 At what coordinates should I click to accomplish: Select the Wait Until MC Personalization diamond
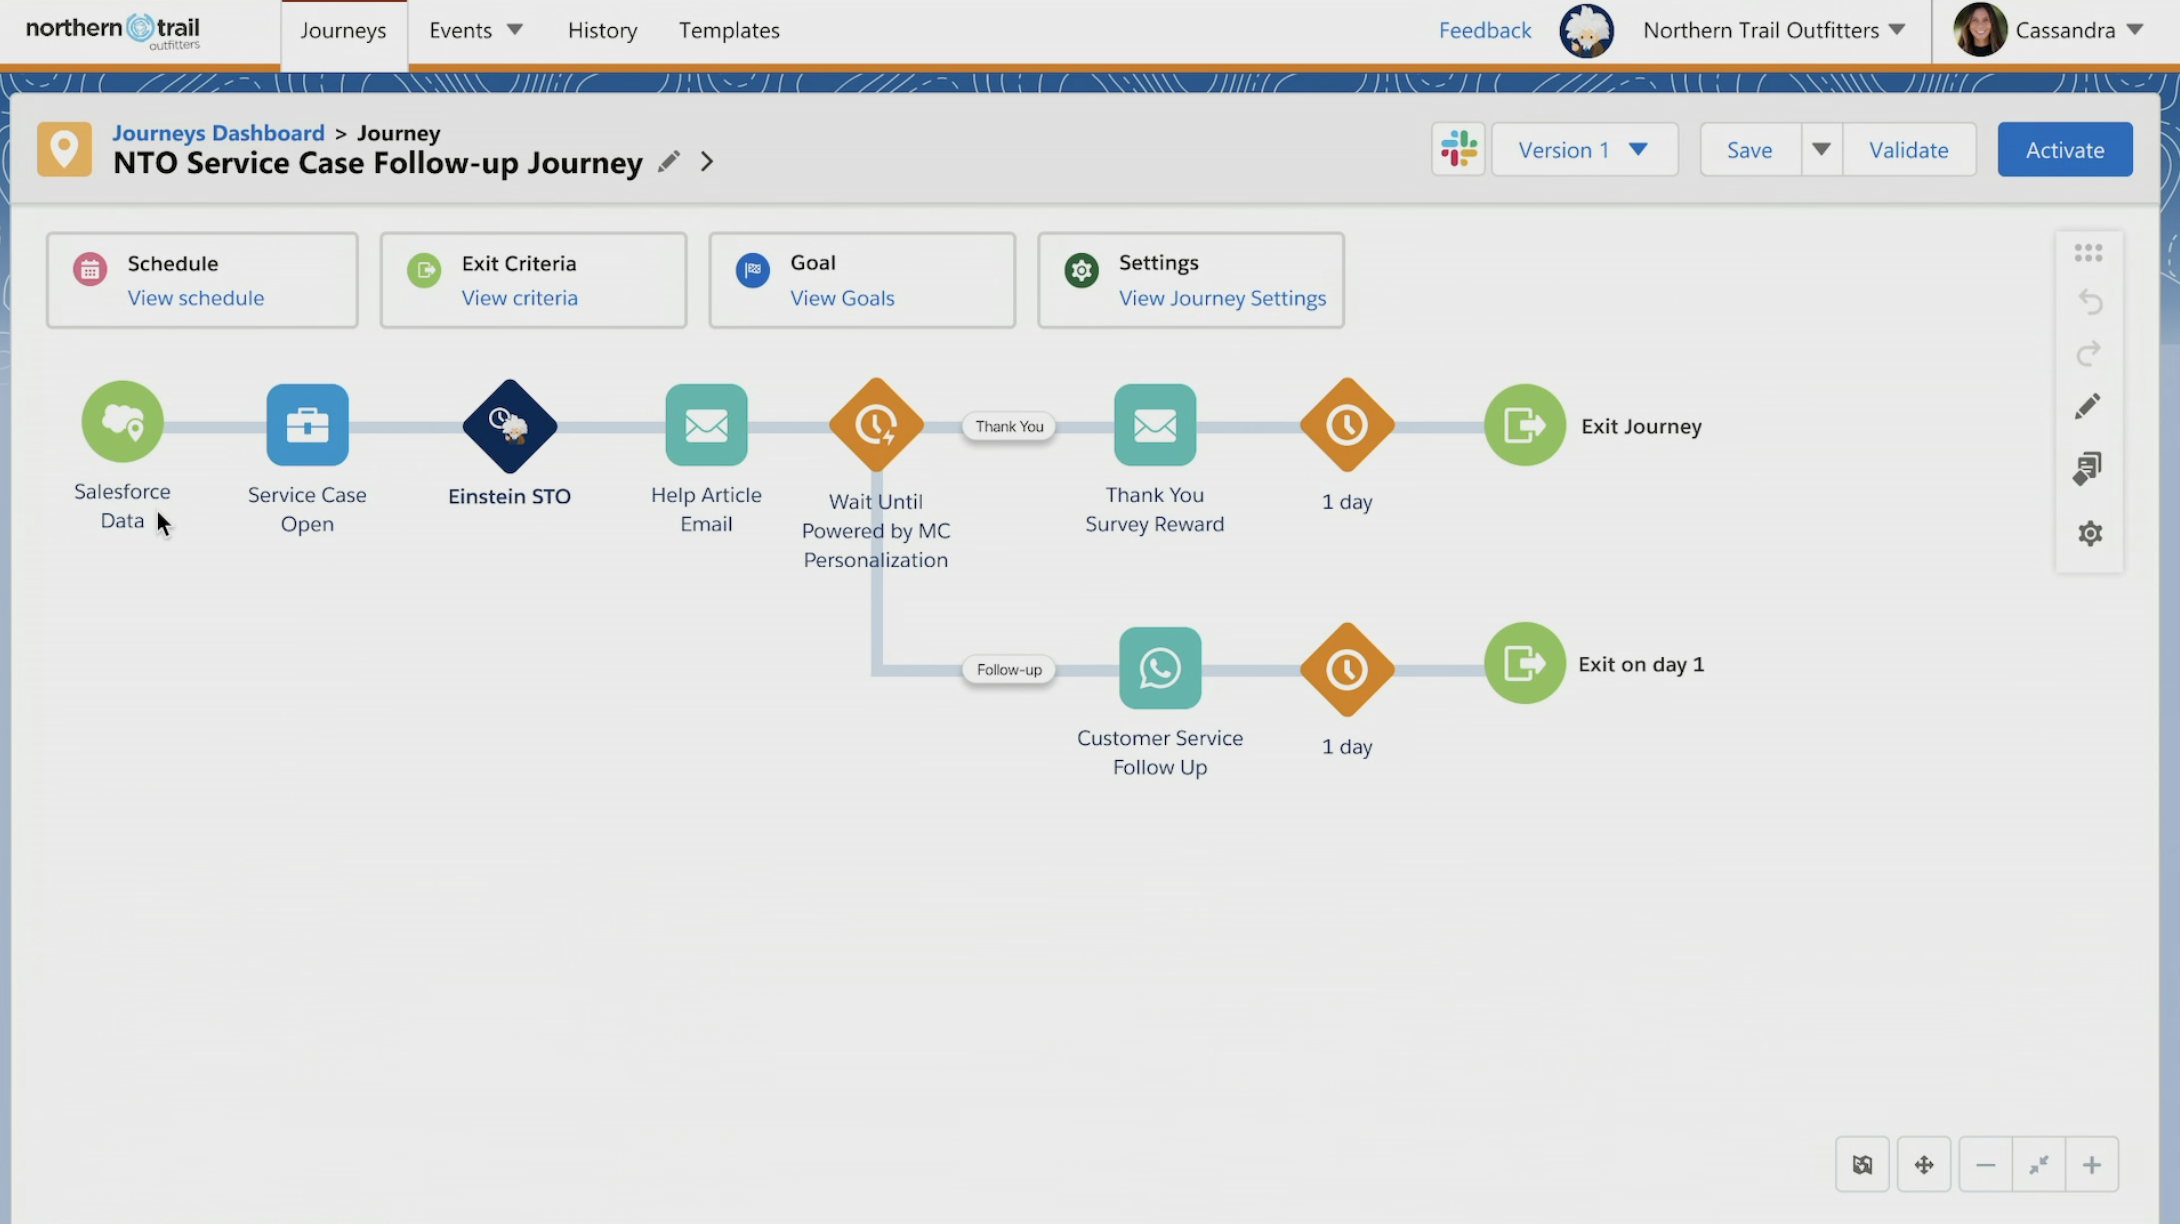876,425
